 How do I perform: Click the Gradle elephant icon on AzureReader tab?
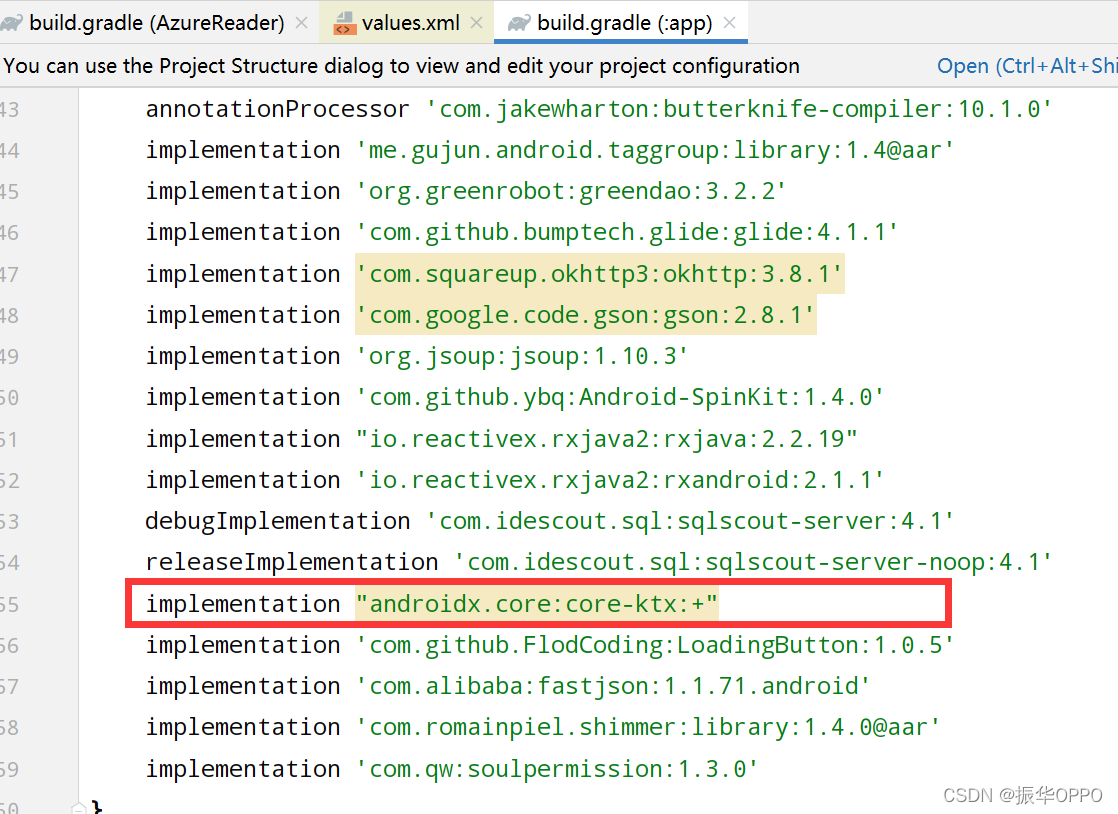click(10, 24)
